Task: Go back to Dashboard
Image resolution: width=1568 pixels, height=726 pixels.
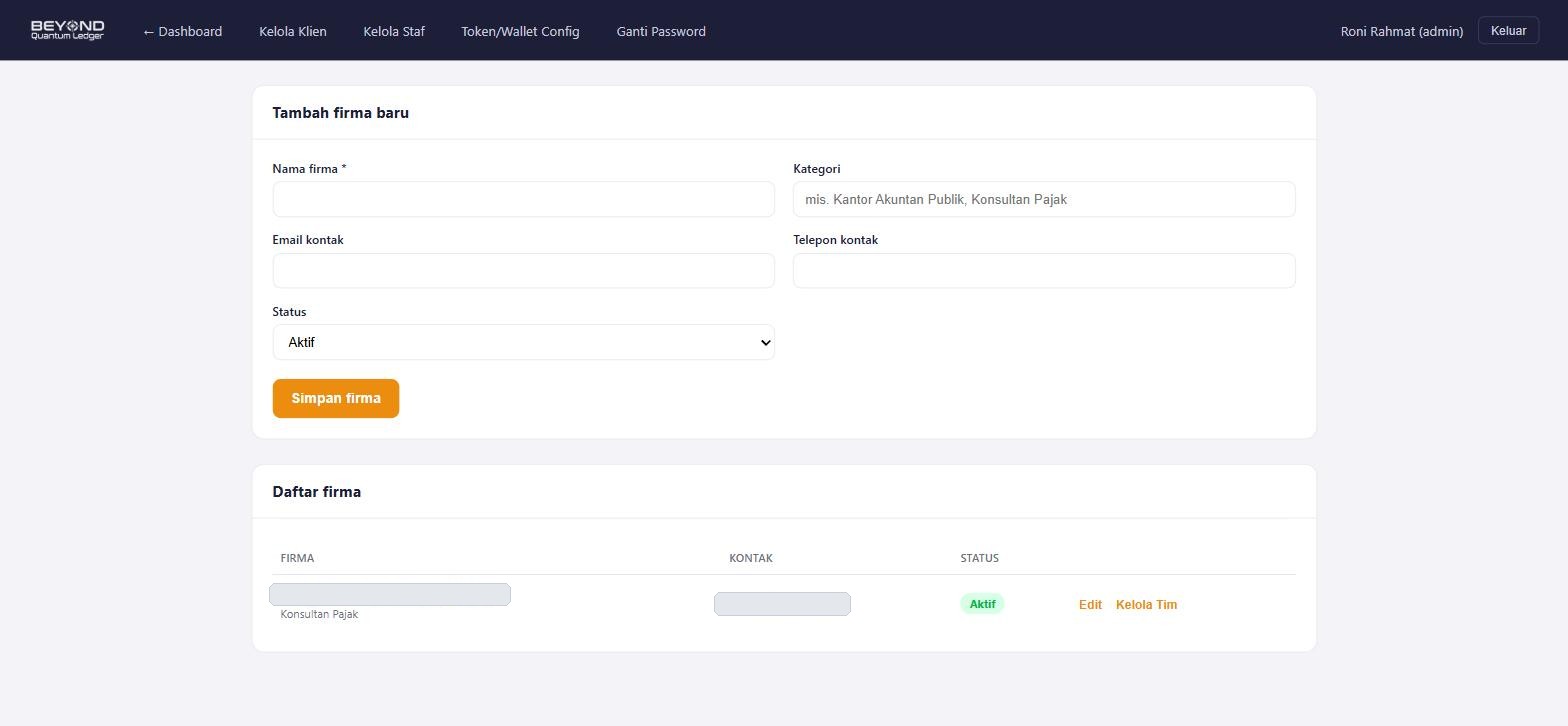Action: (182, 31)
